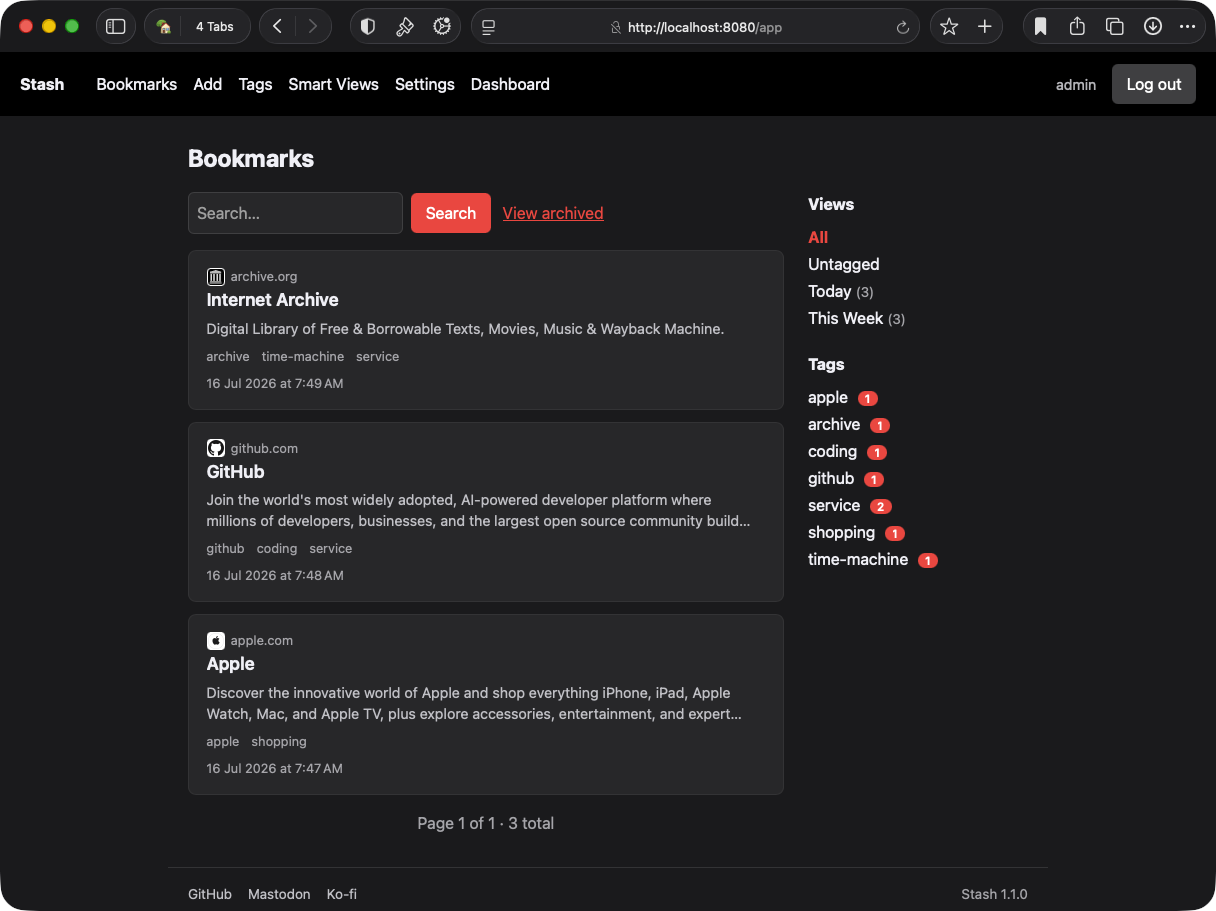Open the Settings nav item
The height and width of the screenshot is (911, 1216).
point(425,84)
